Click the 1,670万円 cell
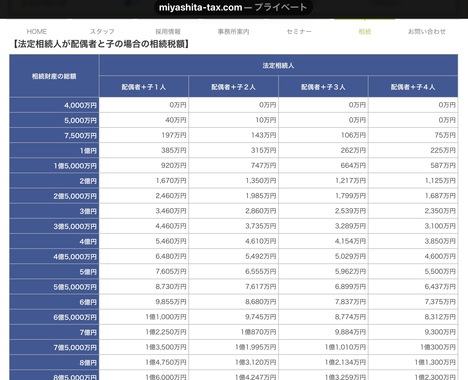The height and width of the screenshot is (380, 468). tap(144, 181)
